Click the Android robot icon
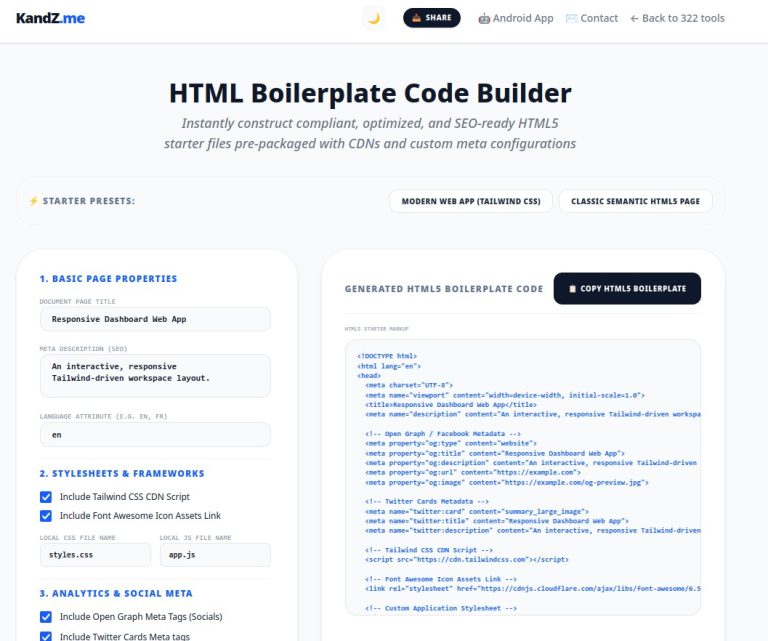 coord(484,19)
